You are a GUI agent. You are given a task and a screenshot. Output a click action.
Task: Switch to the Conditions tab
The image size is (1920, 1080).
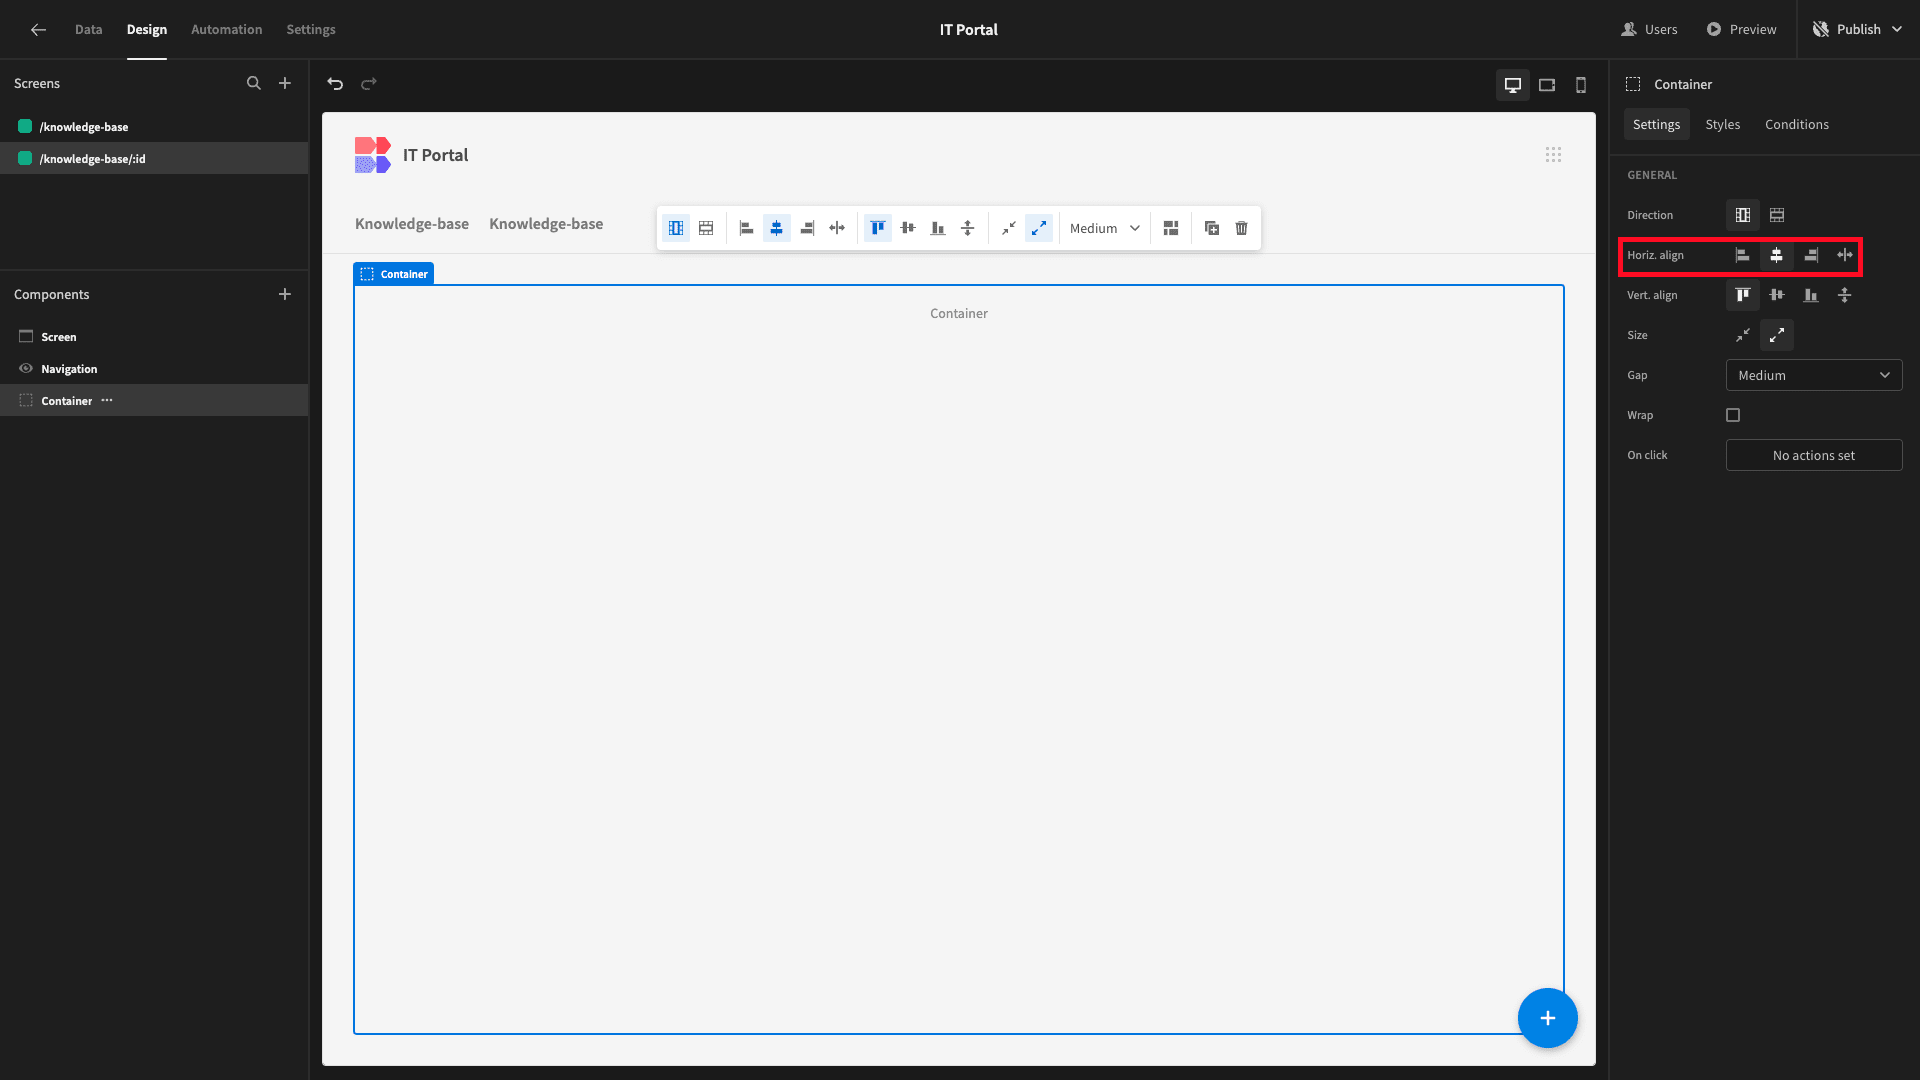(x=1796, y=124)
